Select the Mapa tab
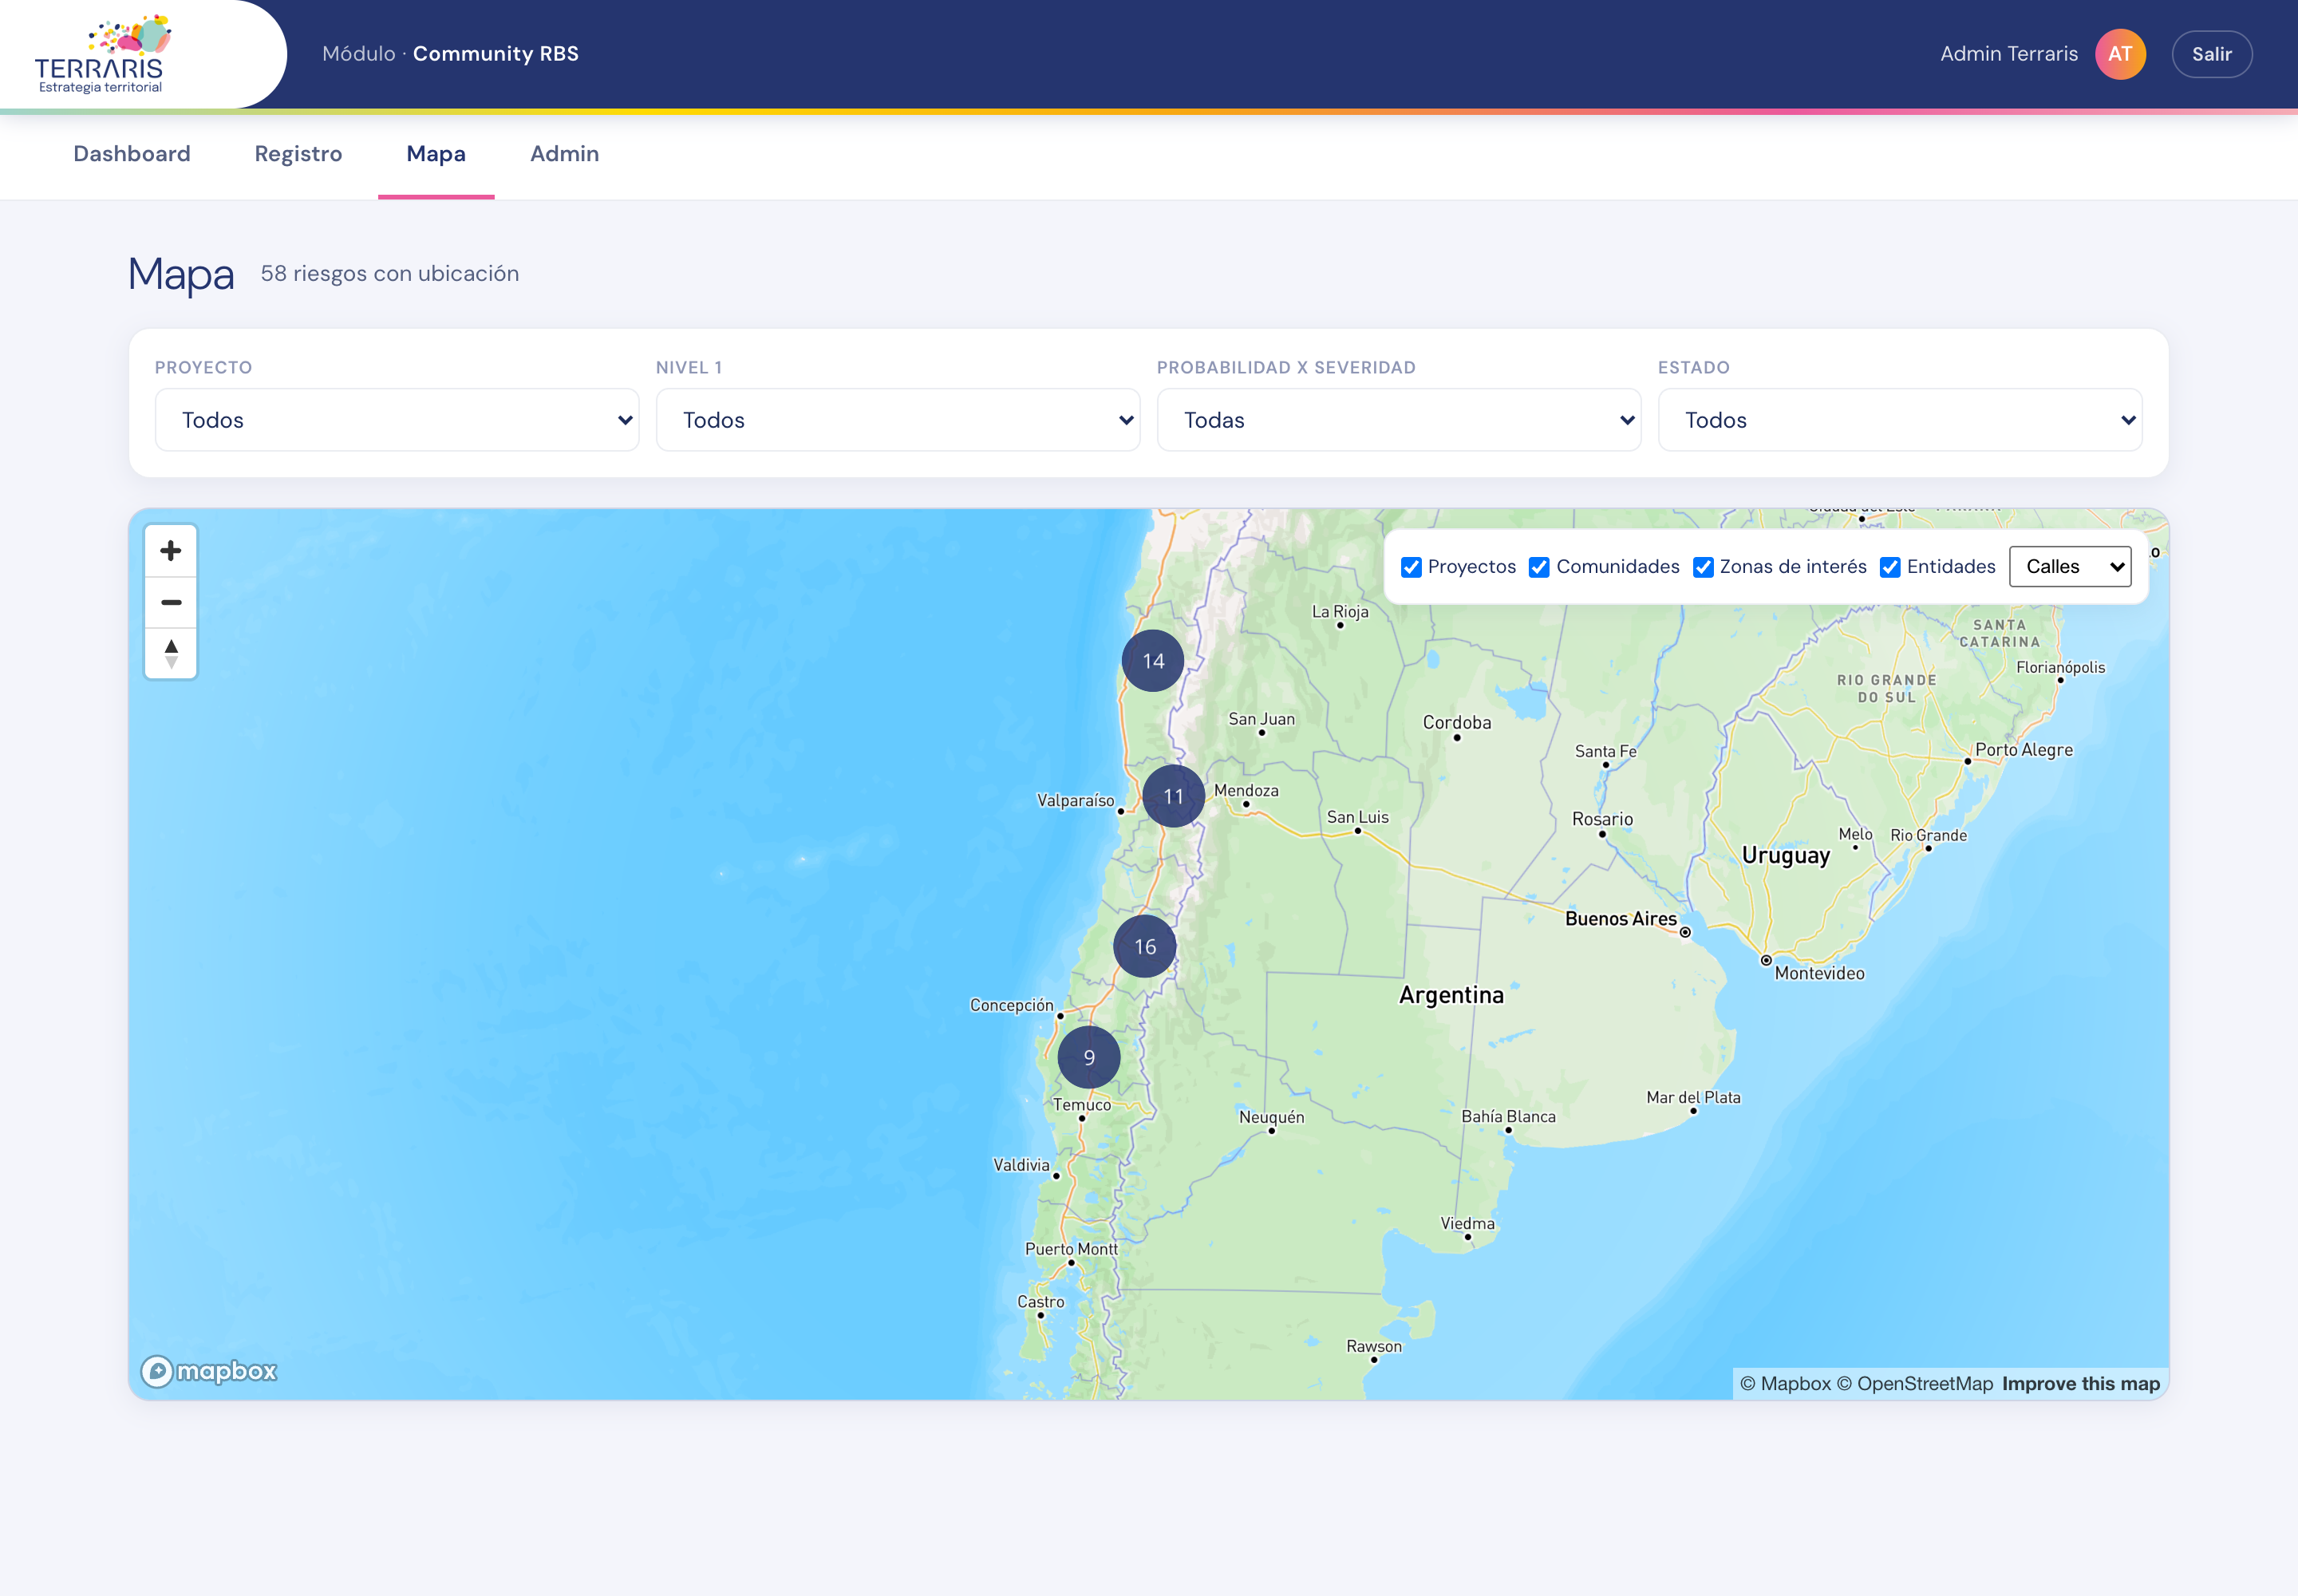The image size is (2298, 1596). click(x=436, y=154)
